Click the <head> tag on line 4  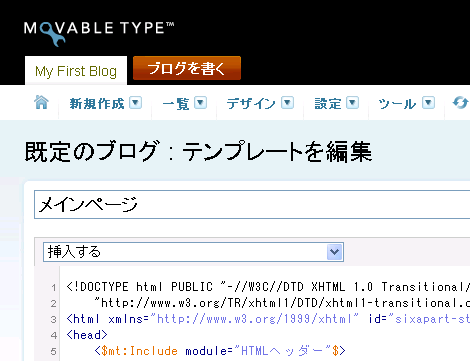(87, 335)
